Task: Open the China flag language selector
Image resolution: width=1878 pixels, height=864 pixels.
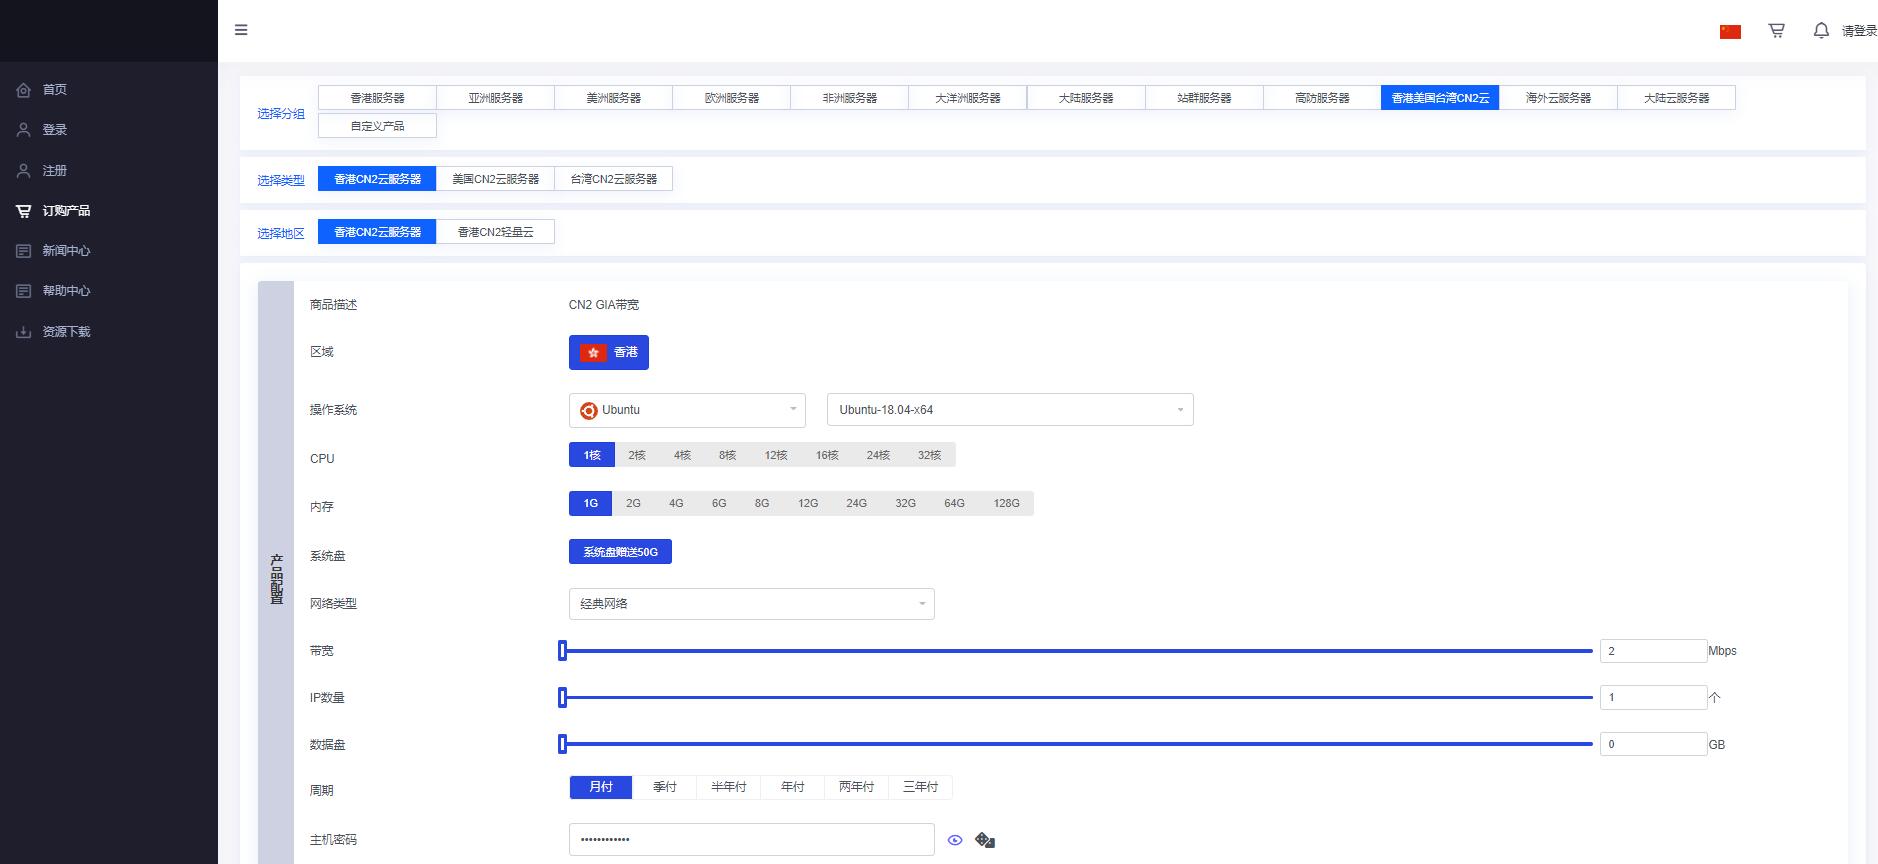Action: coord(1730,32)
